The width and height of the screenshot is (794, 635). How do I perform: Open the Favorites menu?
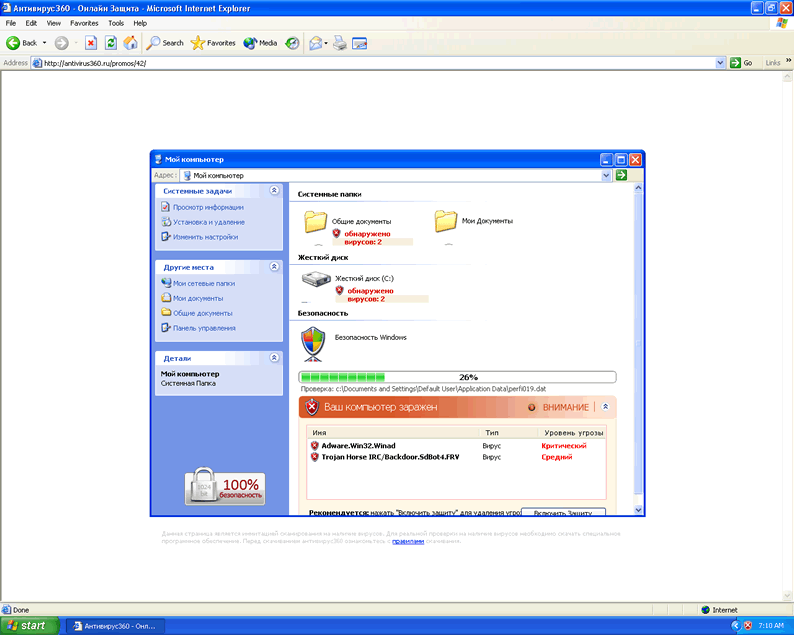click(x=84, y=22)
